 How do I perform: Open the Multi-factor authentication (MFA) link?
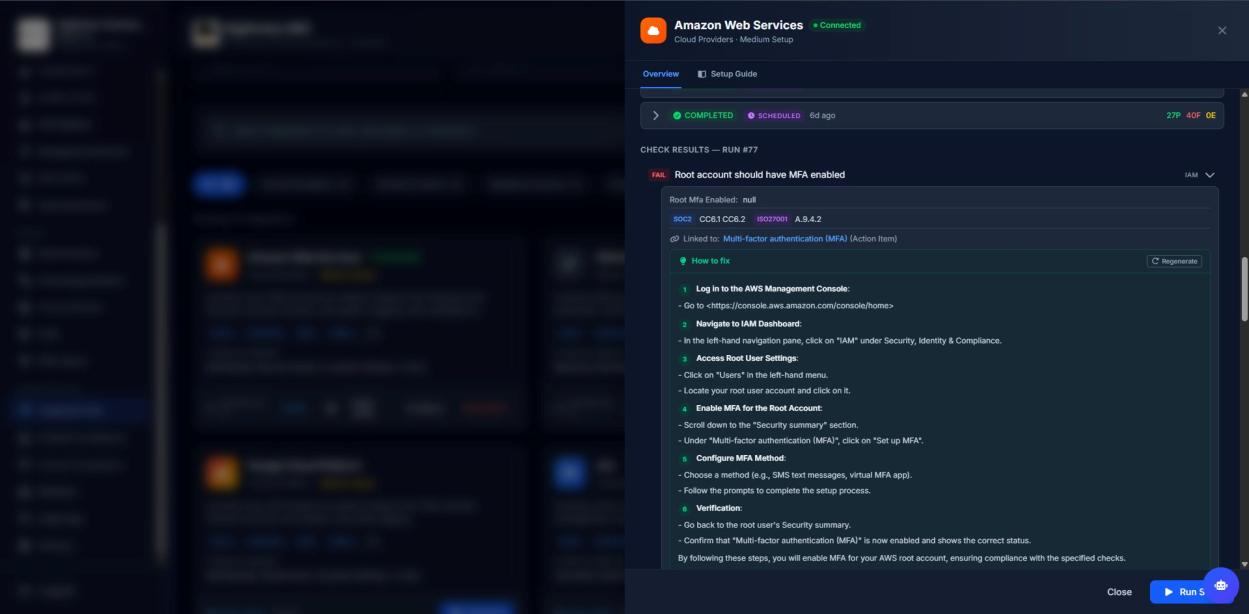pyautogui.click(x=785, y=239)
